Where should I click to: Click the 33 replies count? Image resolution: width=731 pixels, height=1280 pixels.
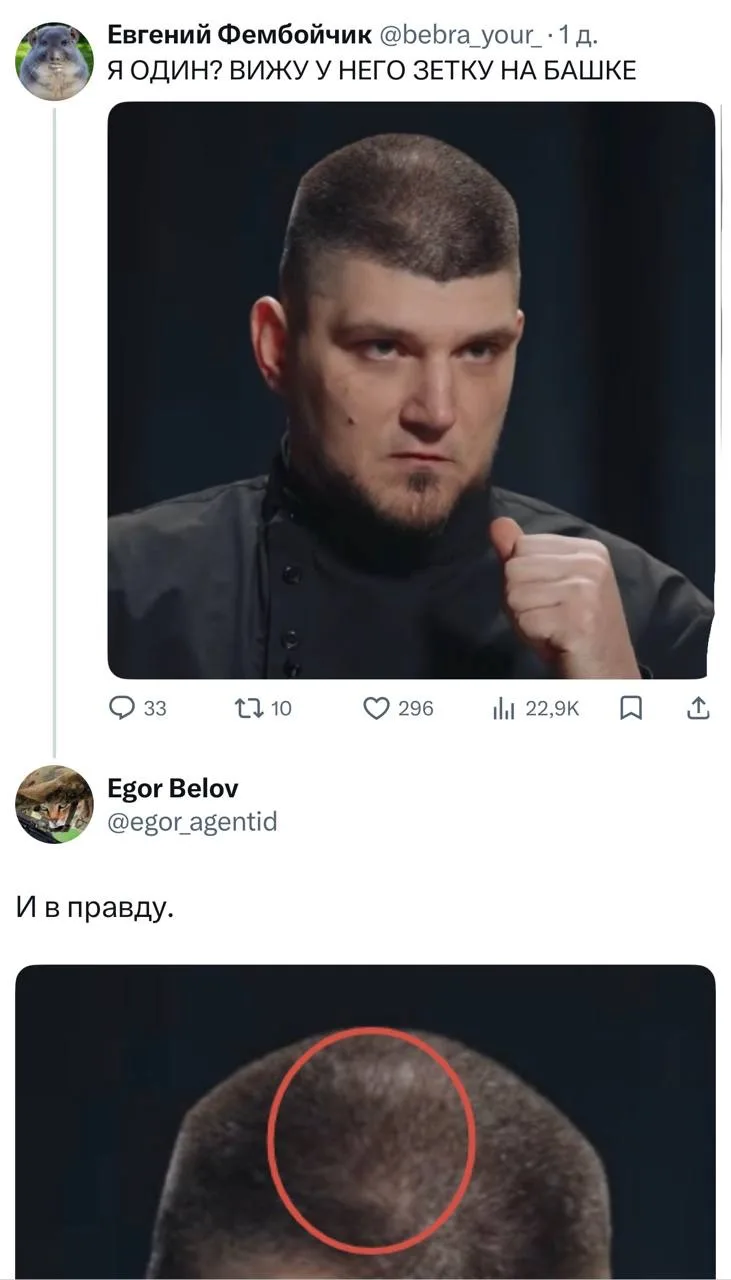(x=155, y=709)
